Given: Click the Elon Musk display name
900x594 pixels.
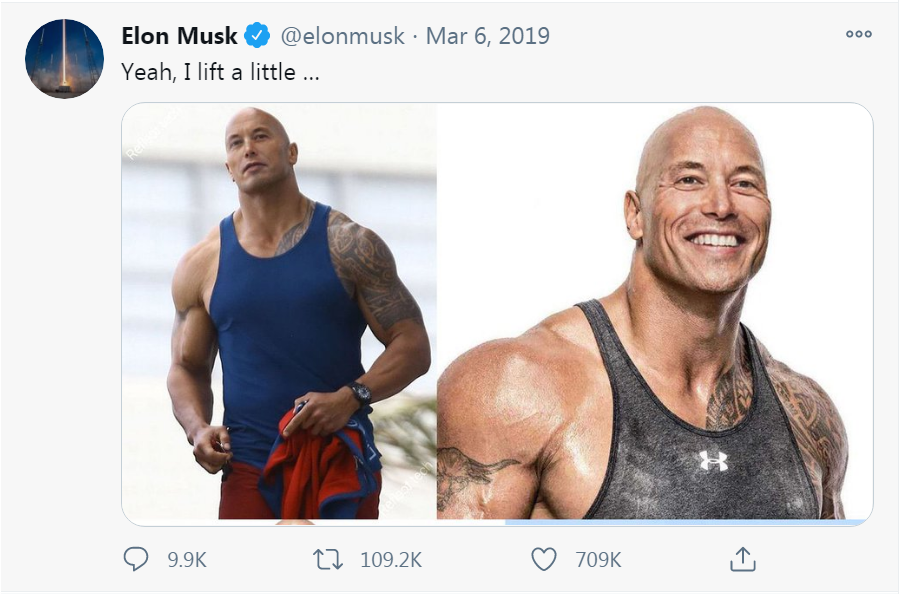Looking at the screenshot, I should coord(179,36).
